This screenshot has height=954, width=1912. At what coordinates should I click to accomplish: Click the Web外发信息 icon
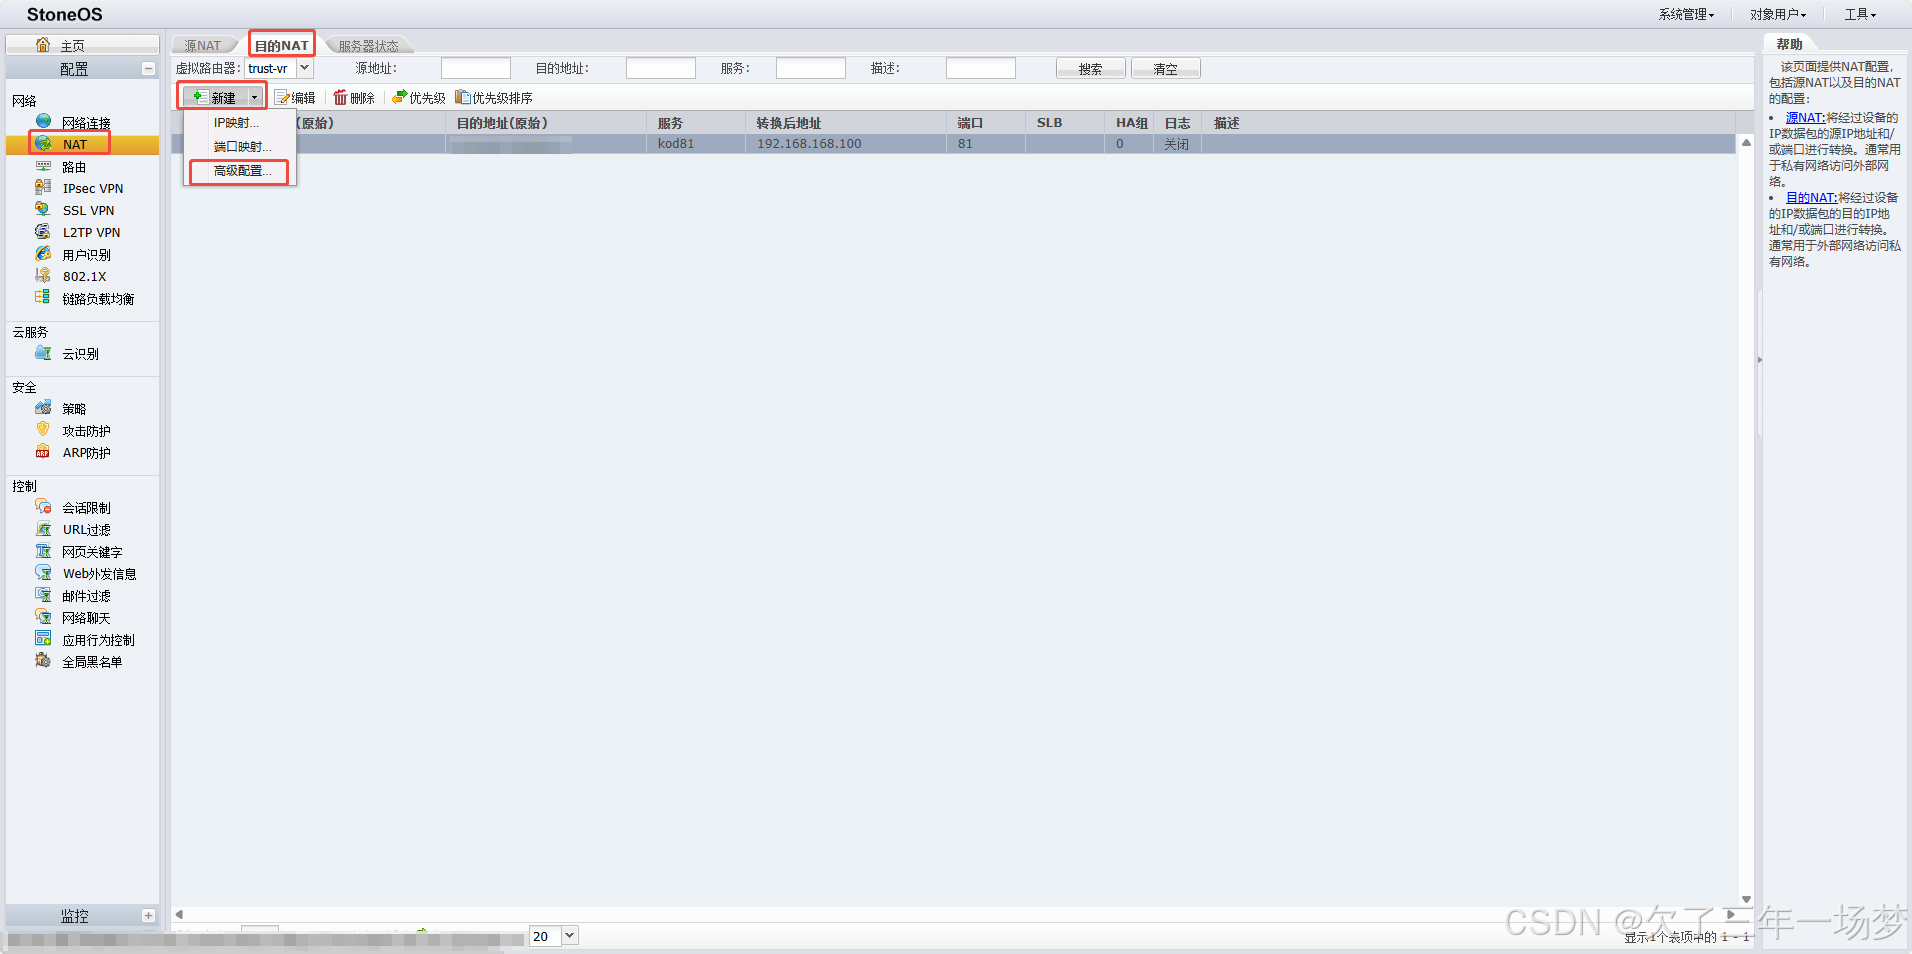(43, 573)
